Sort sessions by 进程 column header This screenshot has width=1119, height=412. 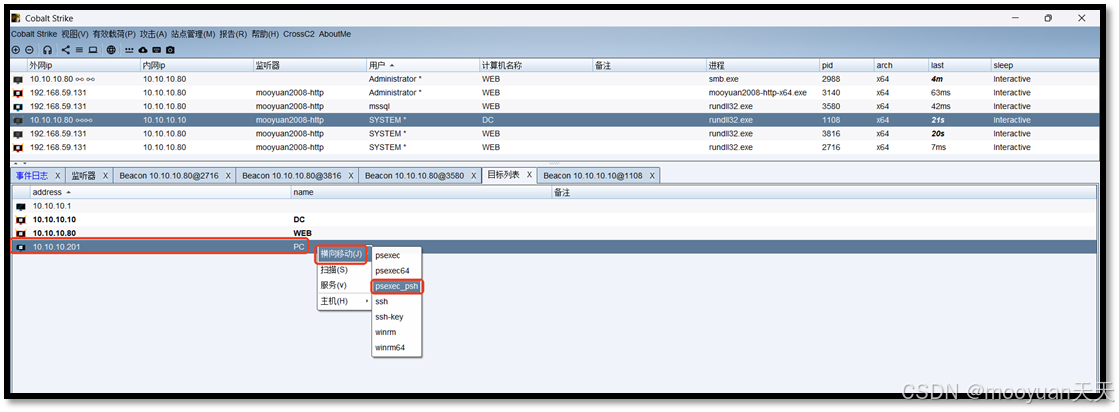[763, 66]
